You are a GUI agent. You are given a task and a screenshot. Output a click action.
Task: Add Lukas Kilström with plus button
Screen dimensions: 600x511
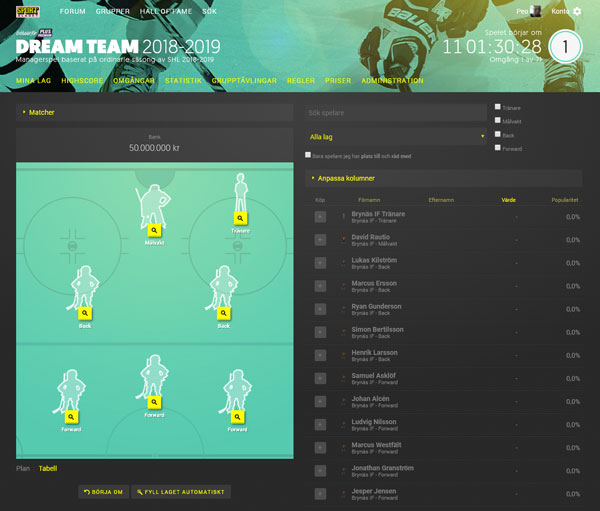pyautogui.click(x=320, y=263)
